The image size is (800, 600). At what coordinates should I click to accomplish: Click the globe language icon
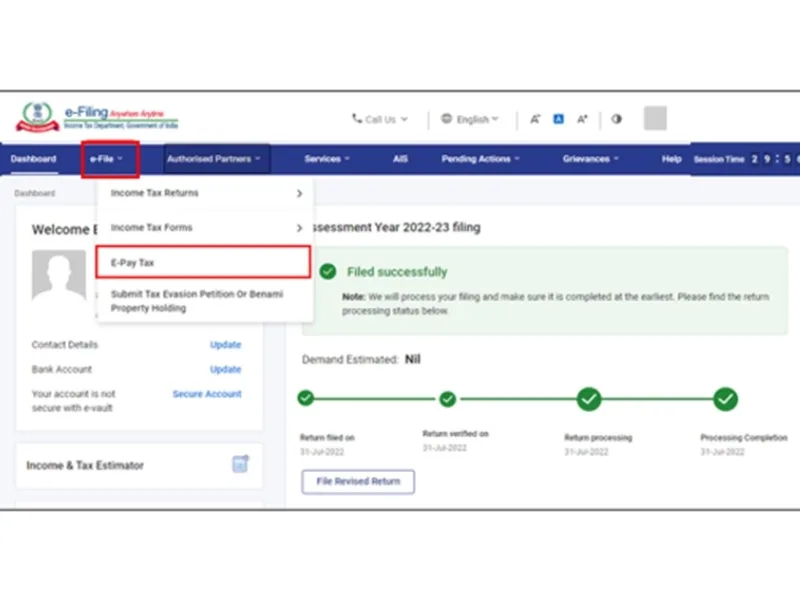pyautogui.click(x=446, y=118)
